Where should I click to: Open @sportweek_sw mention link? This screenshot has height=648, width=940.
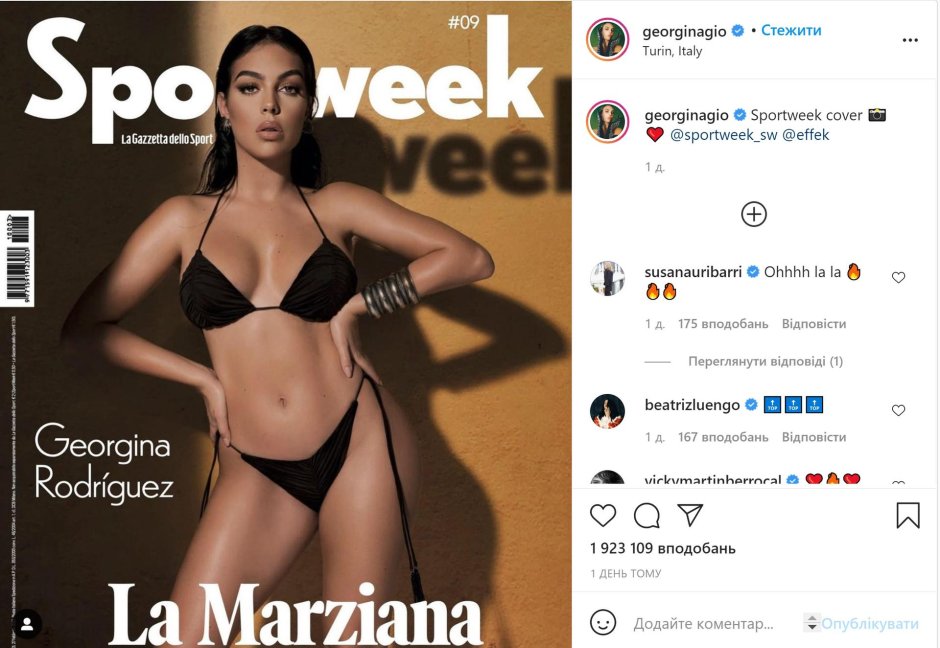(x=724, y=135)
